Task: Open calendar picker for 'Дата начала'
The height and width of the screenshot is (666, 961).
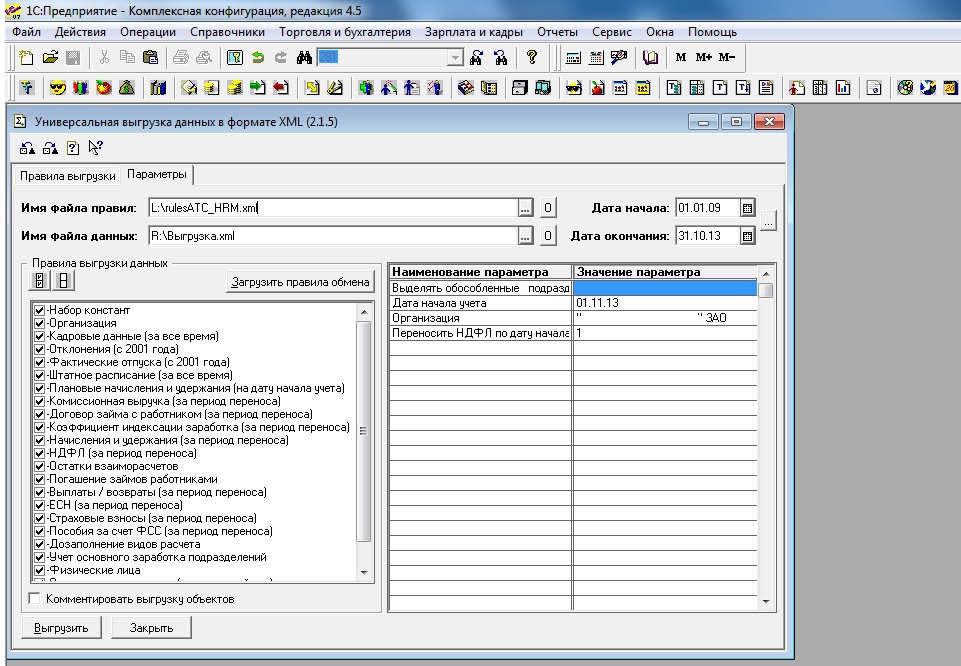Action: coord(747,208)
